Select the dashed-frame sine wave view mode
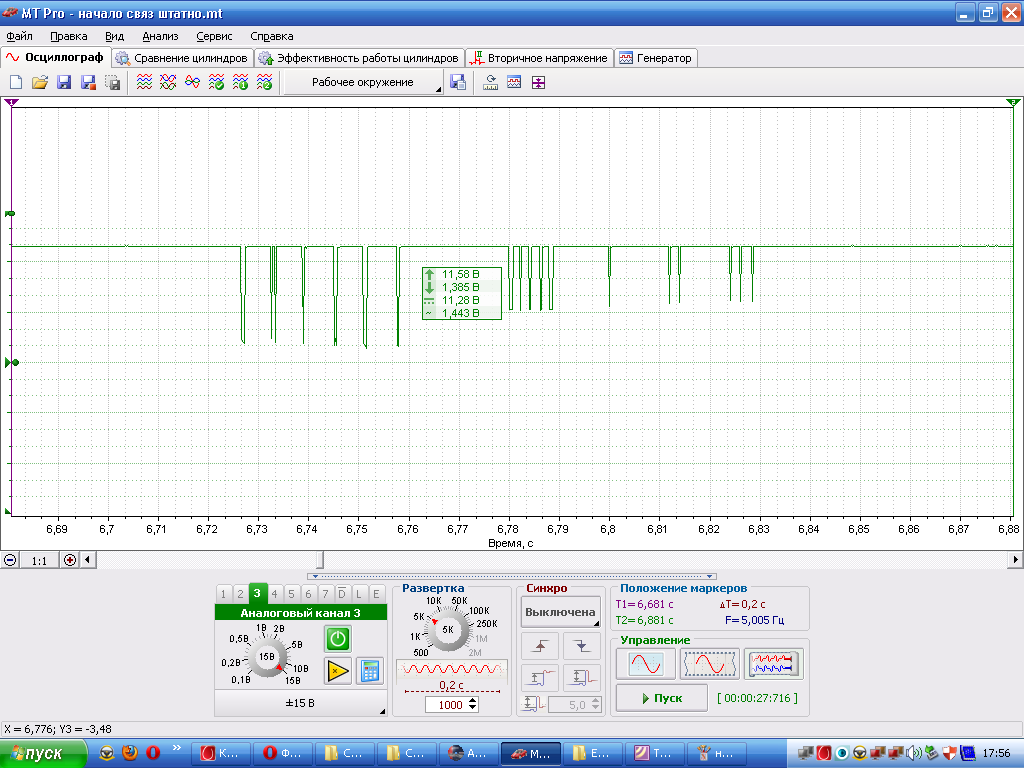 (709, 664)
